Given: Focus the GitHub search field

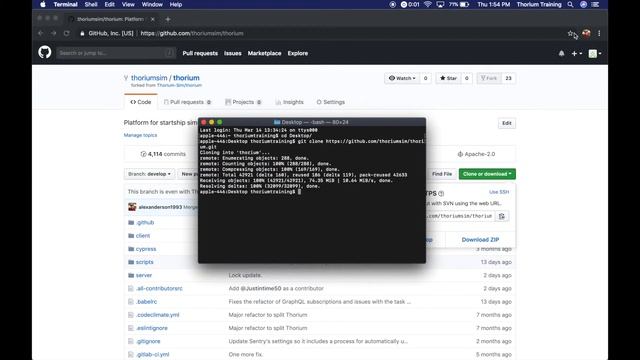Looking at the screenshot, I should click(x=116, y=53).
